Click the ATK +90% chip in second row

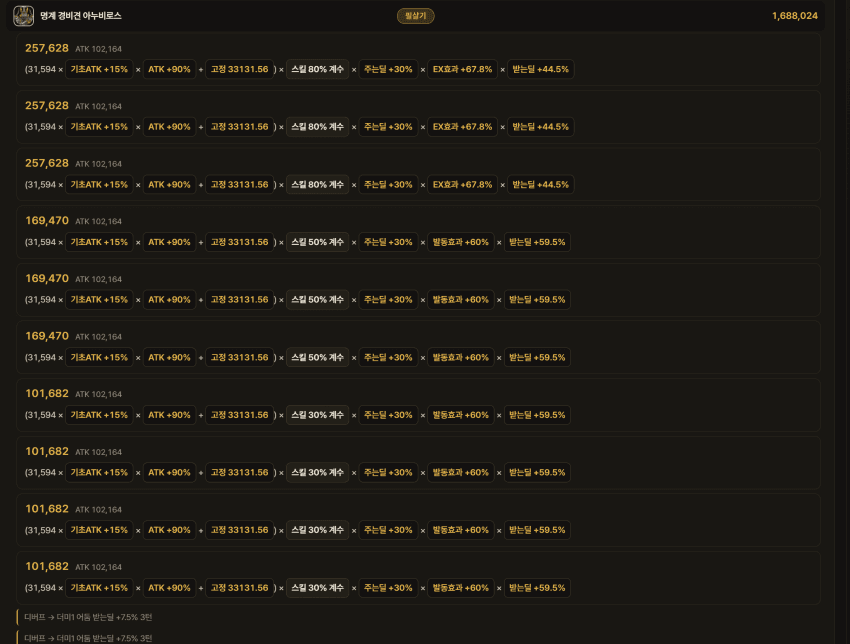point(169,127)
